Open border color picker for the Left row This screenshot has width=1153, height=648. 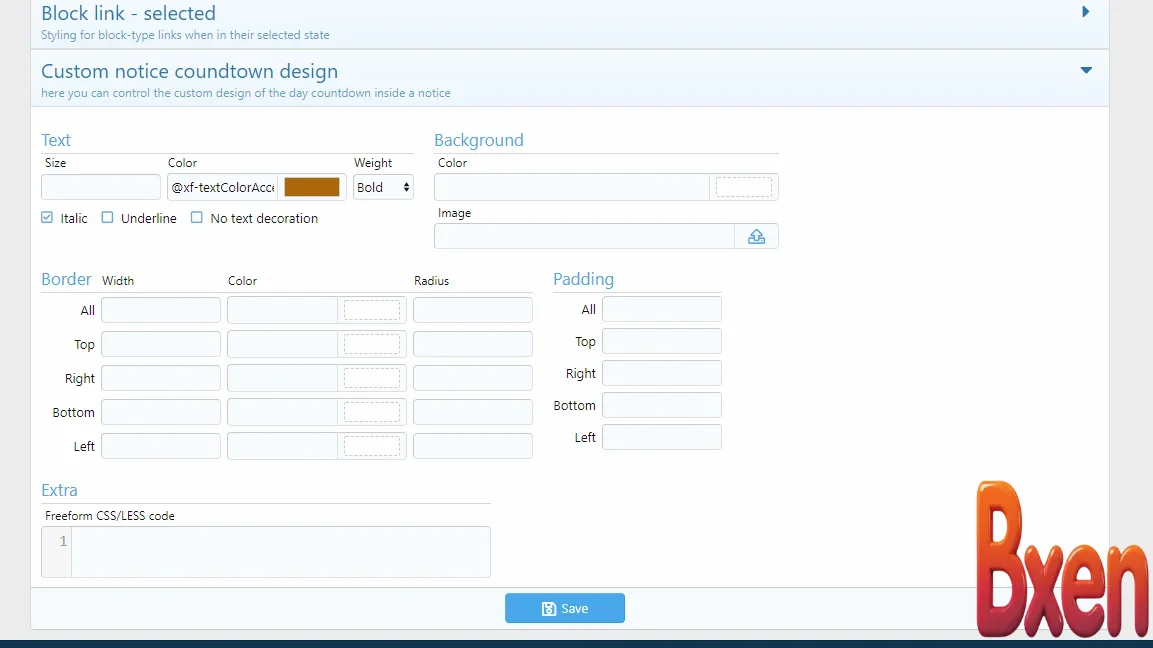click(372, 445)
